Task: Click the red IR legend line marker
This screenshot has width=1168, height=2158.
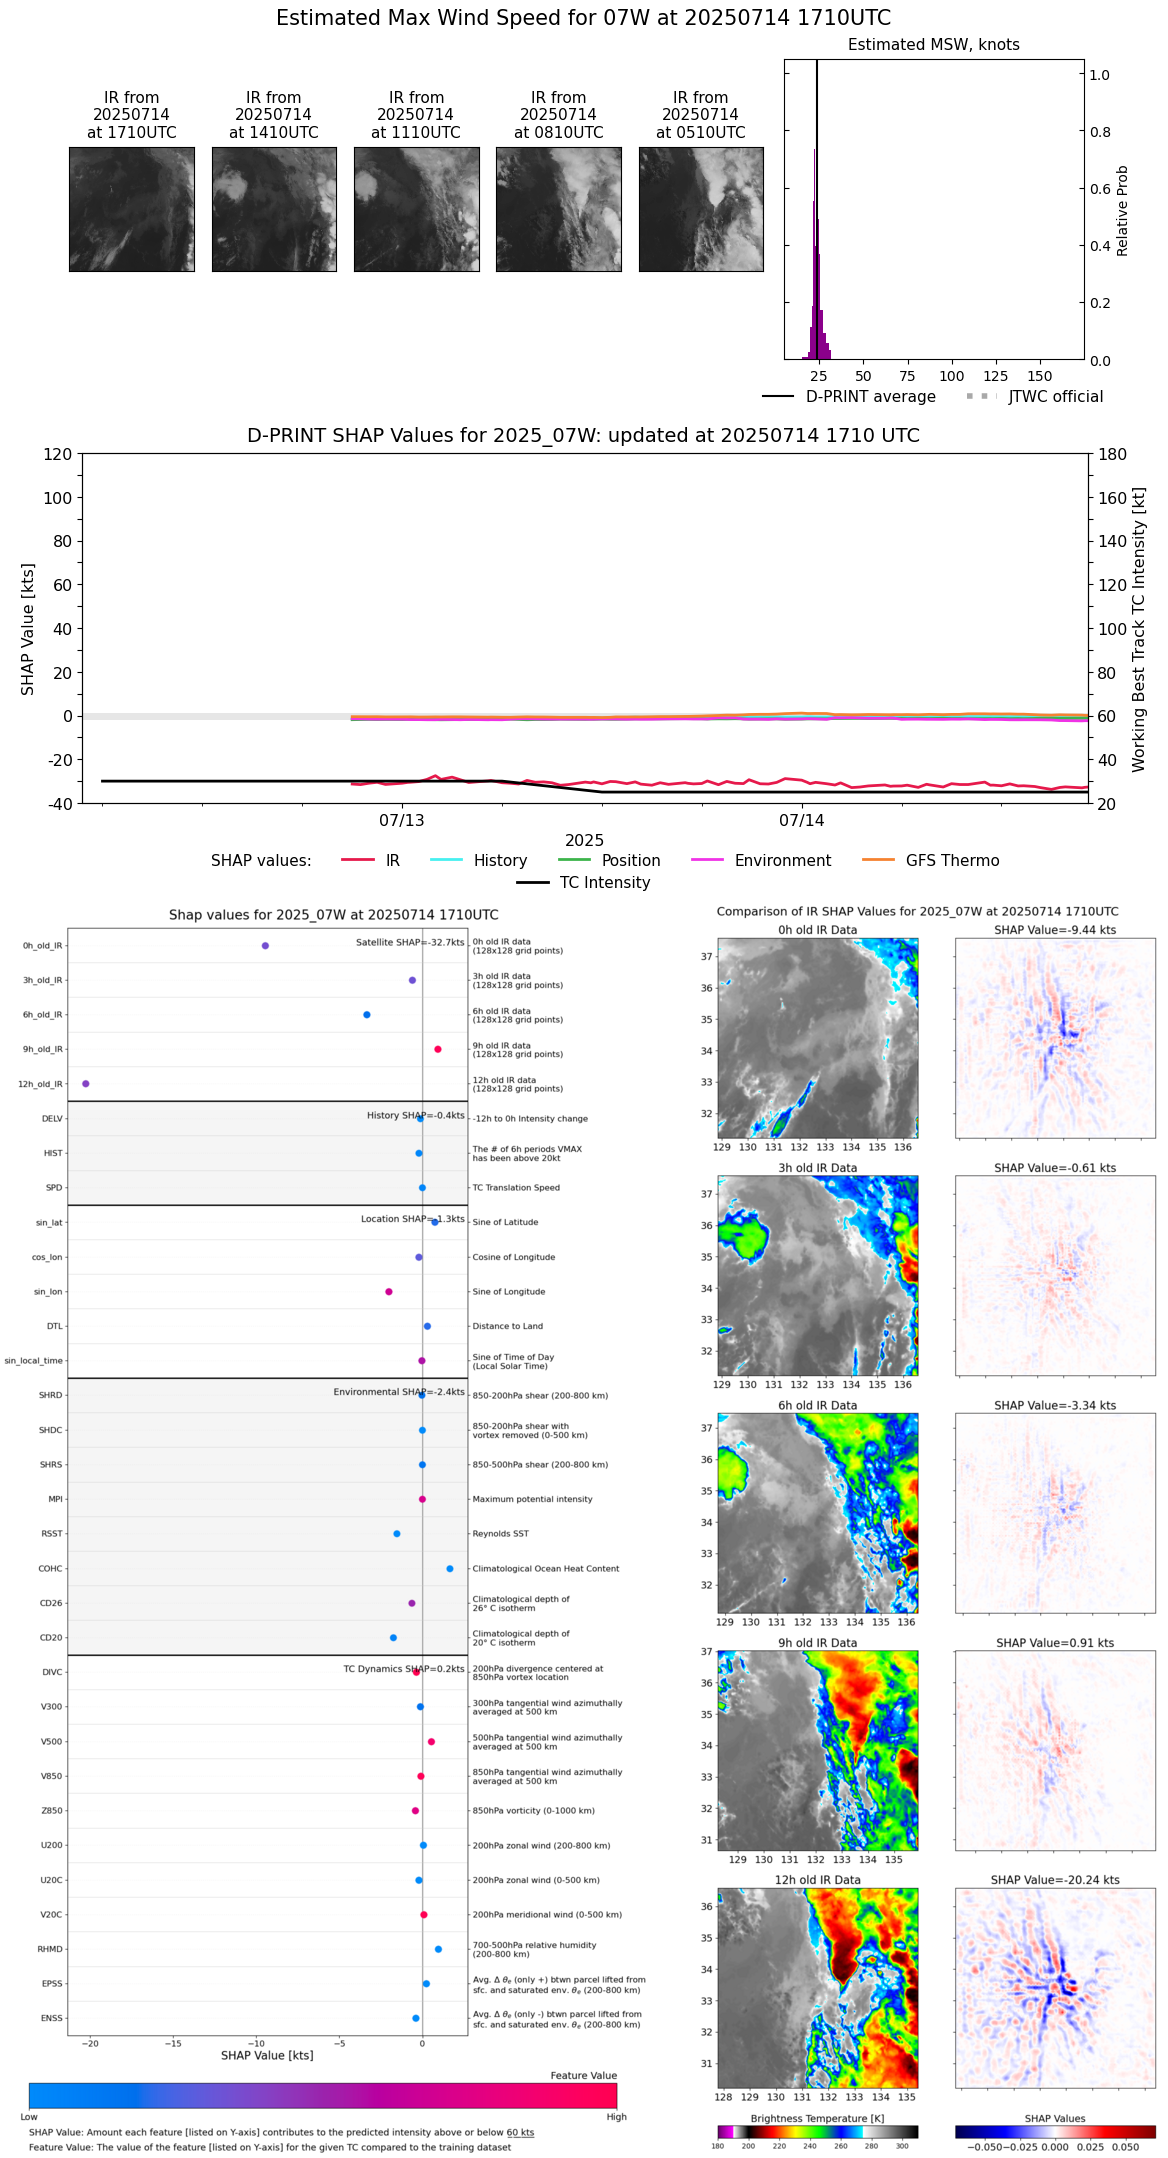Action: (x=357, y=860)
